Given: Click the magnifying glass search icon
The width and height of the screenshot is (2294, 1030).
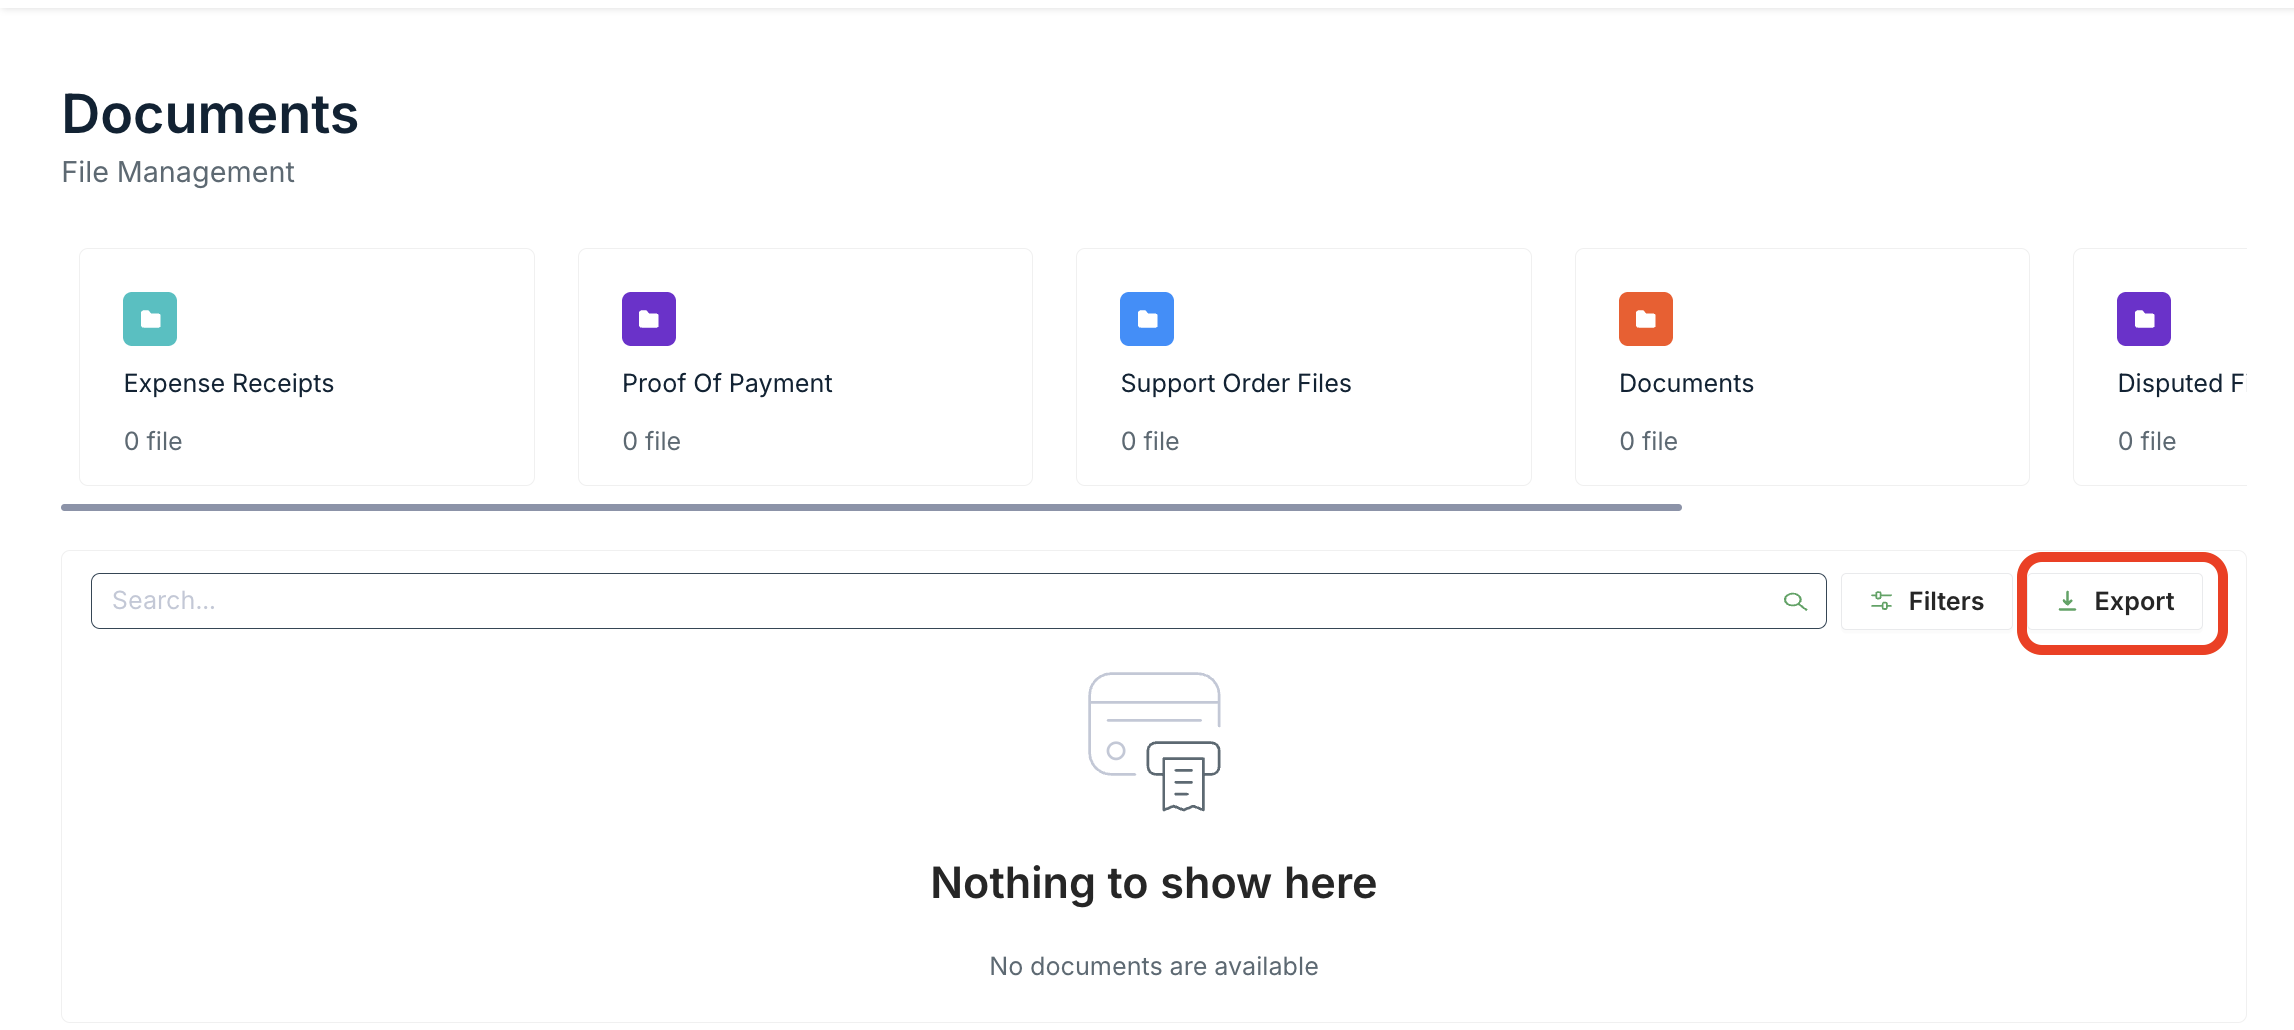Looking at the screenshot, I should pos(1795,601).
